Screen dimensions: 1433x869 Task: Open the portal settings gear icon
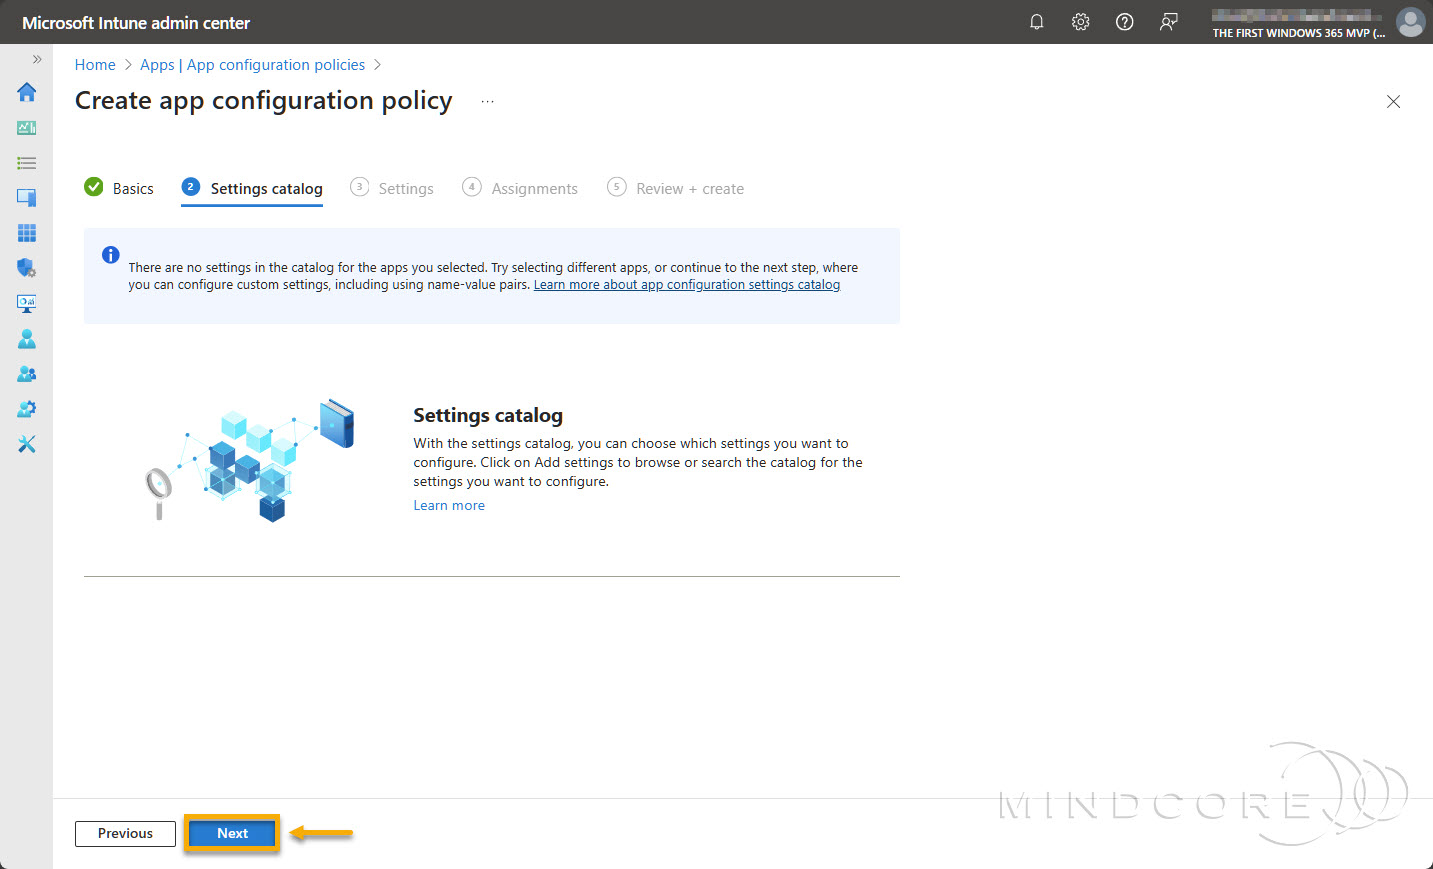(1080, 21)
